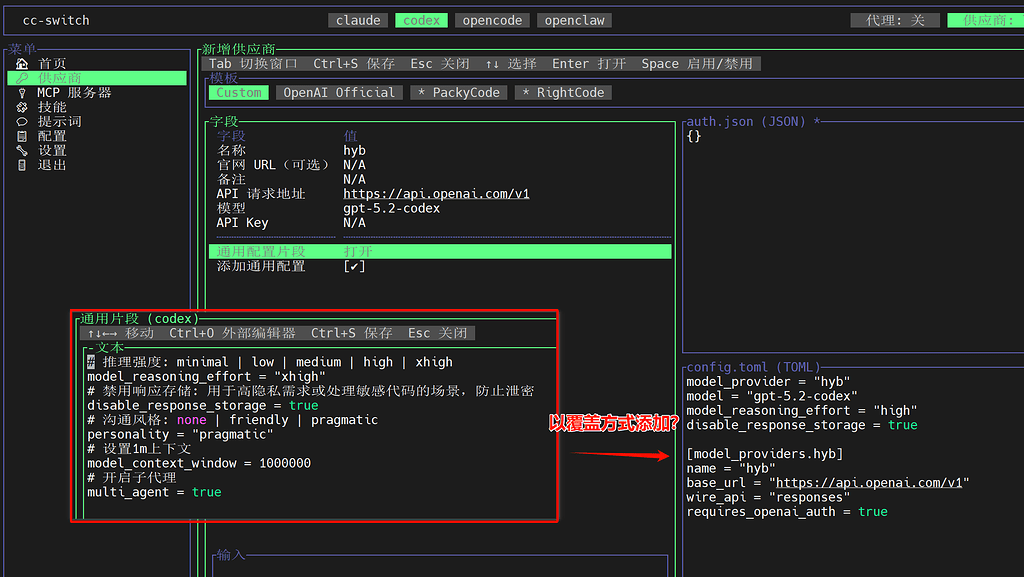Click the 技能 menu icon
This screenshot has width=1024, height=577.
(x=22, y=107)
